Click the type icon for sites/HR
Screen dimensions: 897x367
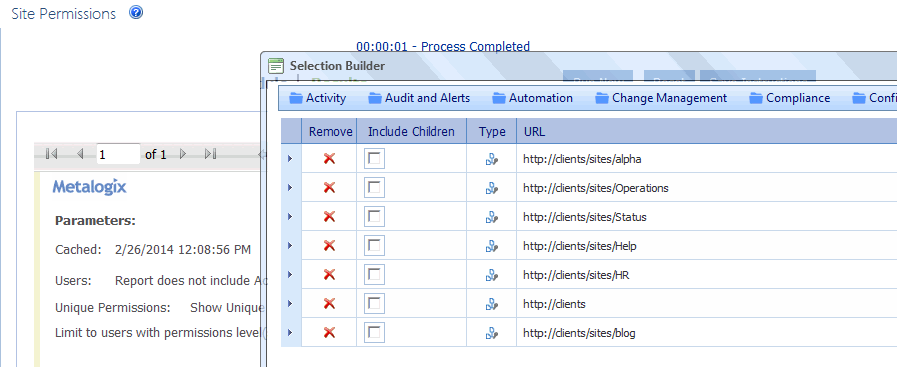[491, 276]
